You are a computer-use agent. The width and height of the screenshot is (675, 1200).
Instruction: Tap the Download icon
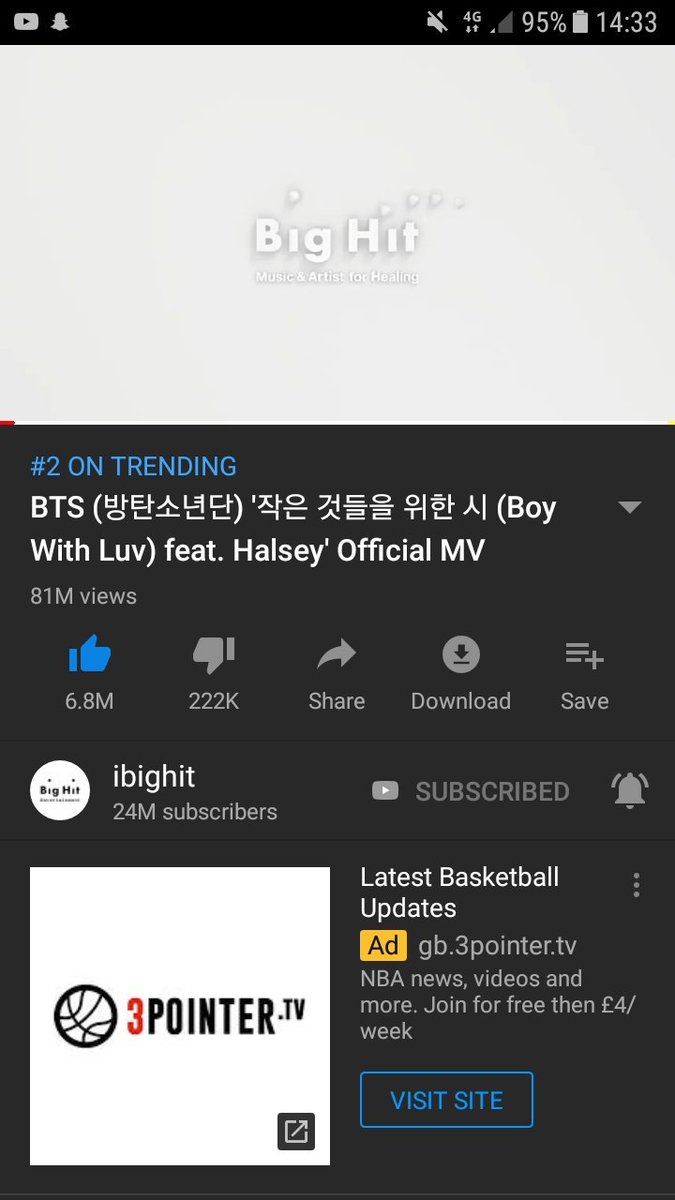[461, 656]
